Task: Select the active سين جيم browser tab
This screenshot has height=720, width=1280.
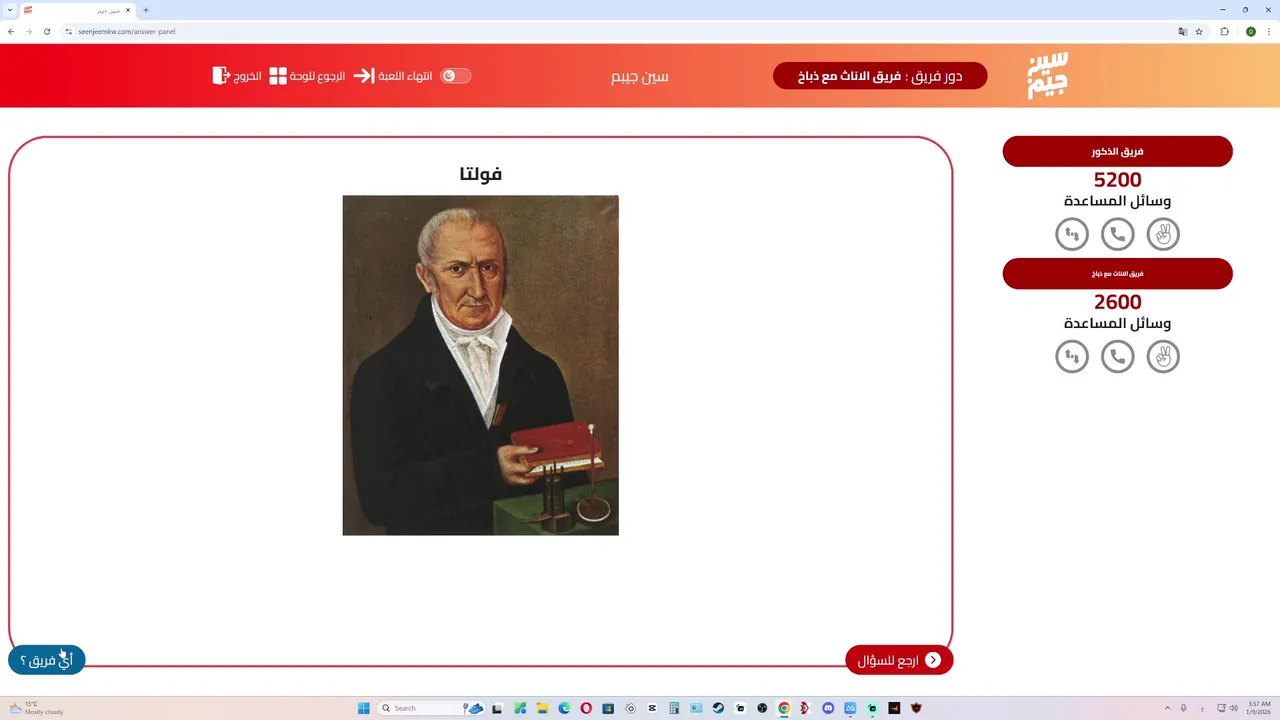Action: pyautogui.click(x=78, y=10)
